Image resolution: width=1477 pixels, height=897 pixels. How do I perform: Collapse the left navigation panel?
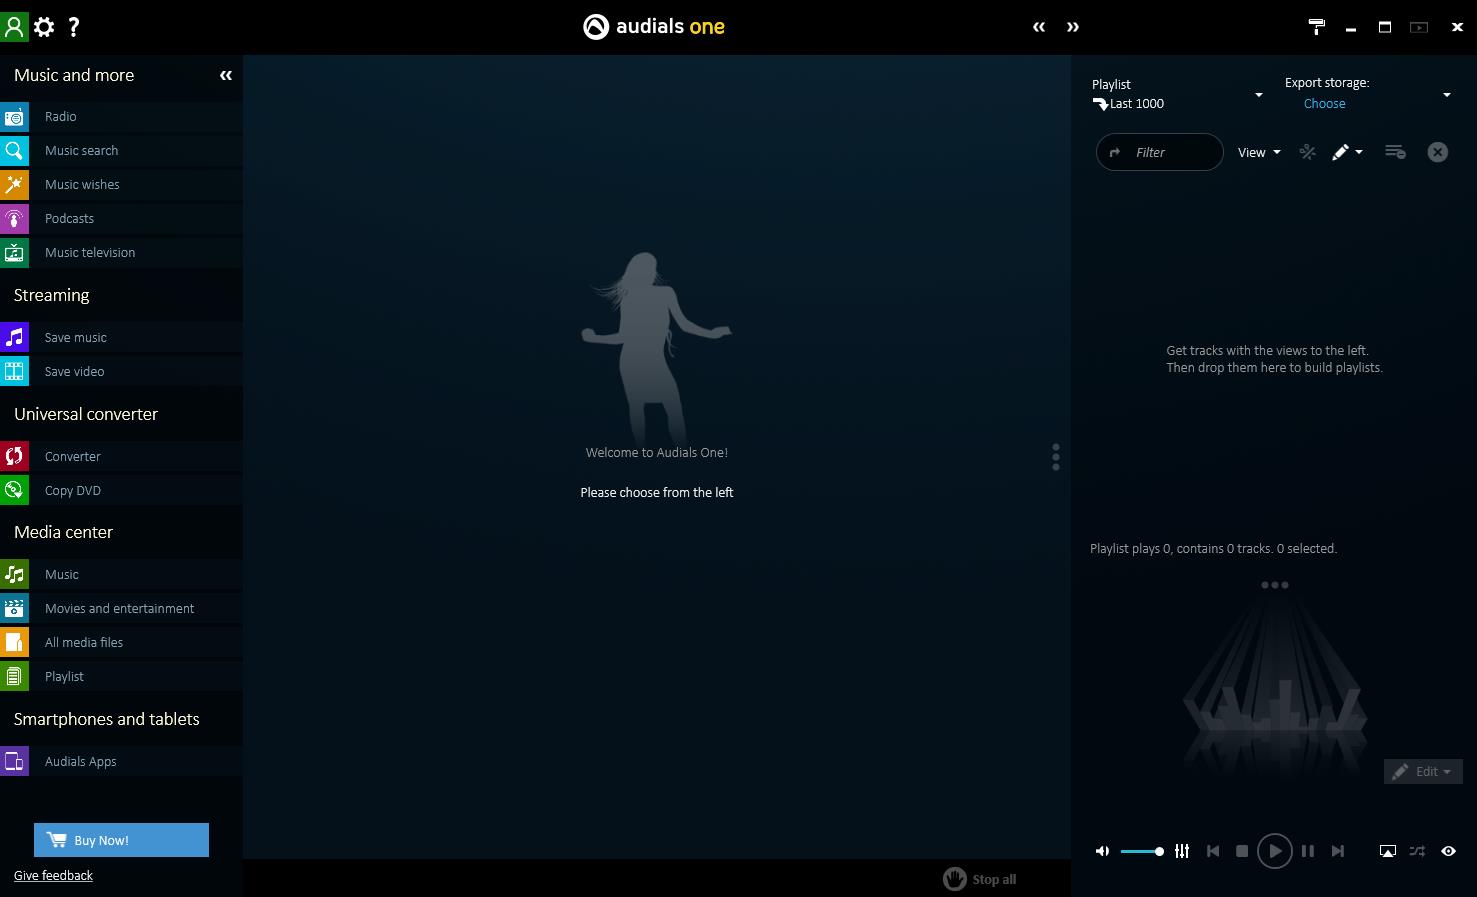click(x=226, y=75)
